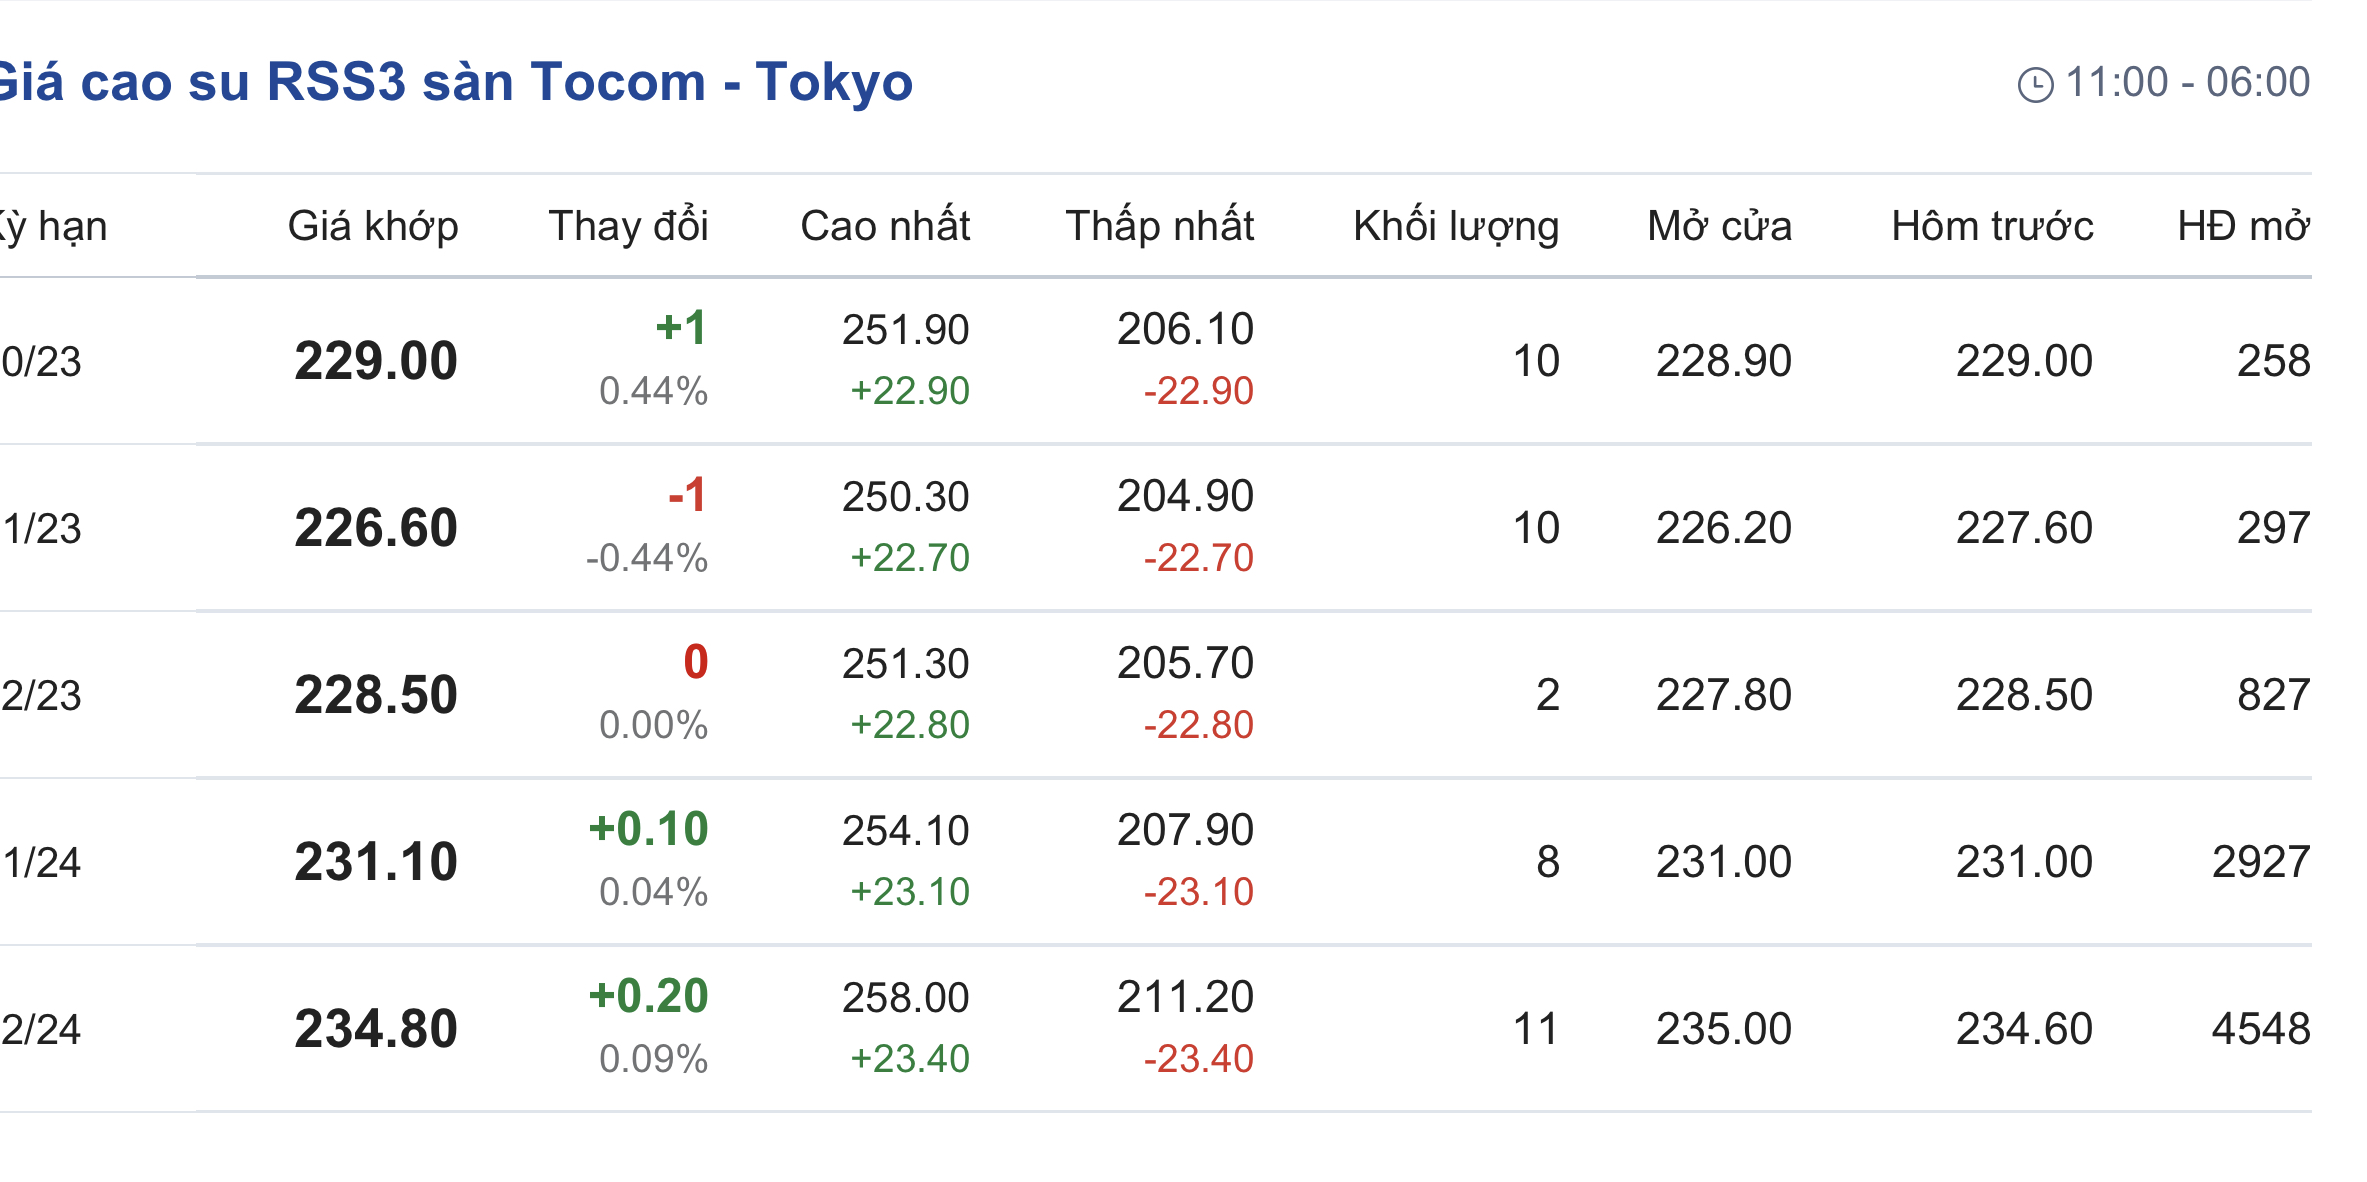Select the matched price 228.50
The width and height of the screenshot is (2367, 1182).
click(x=376, y=695)
